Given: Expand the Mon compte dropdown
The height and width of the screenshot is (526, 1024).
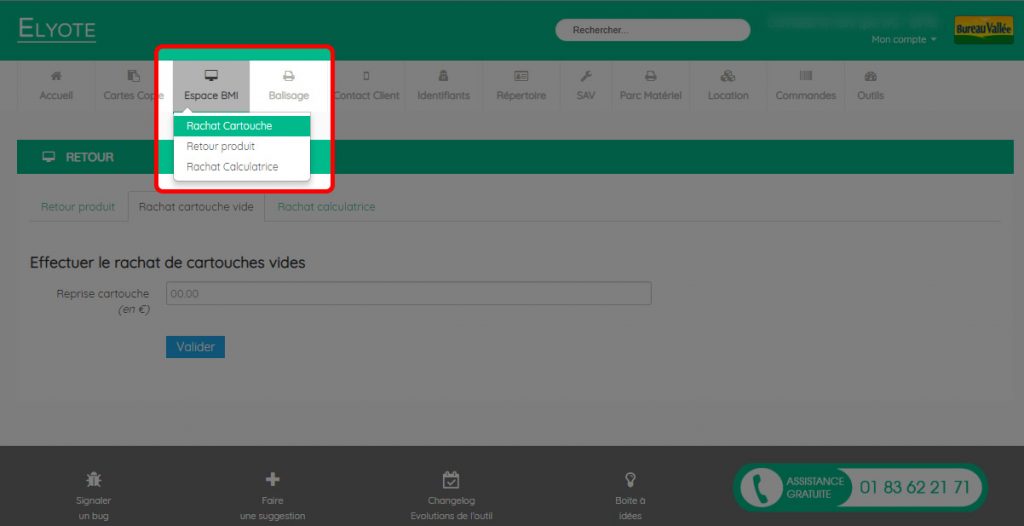Looking at the screenshot, I should (904, 40).
